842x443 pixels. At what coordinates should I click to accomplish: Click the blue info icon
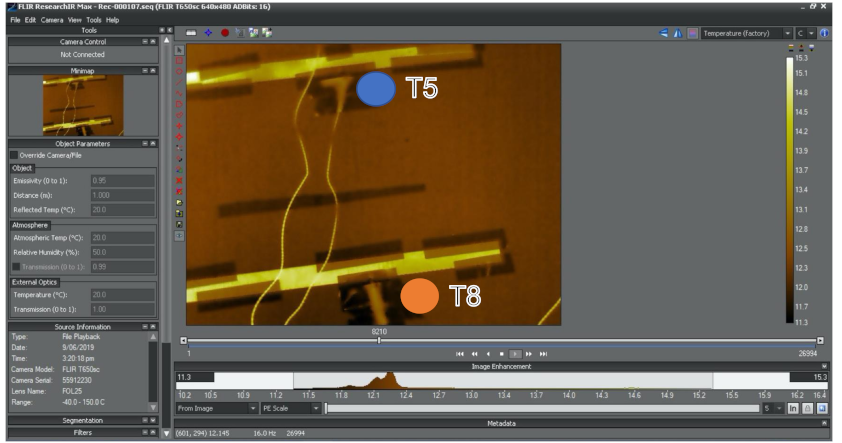coord(824,33)
